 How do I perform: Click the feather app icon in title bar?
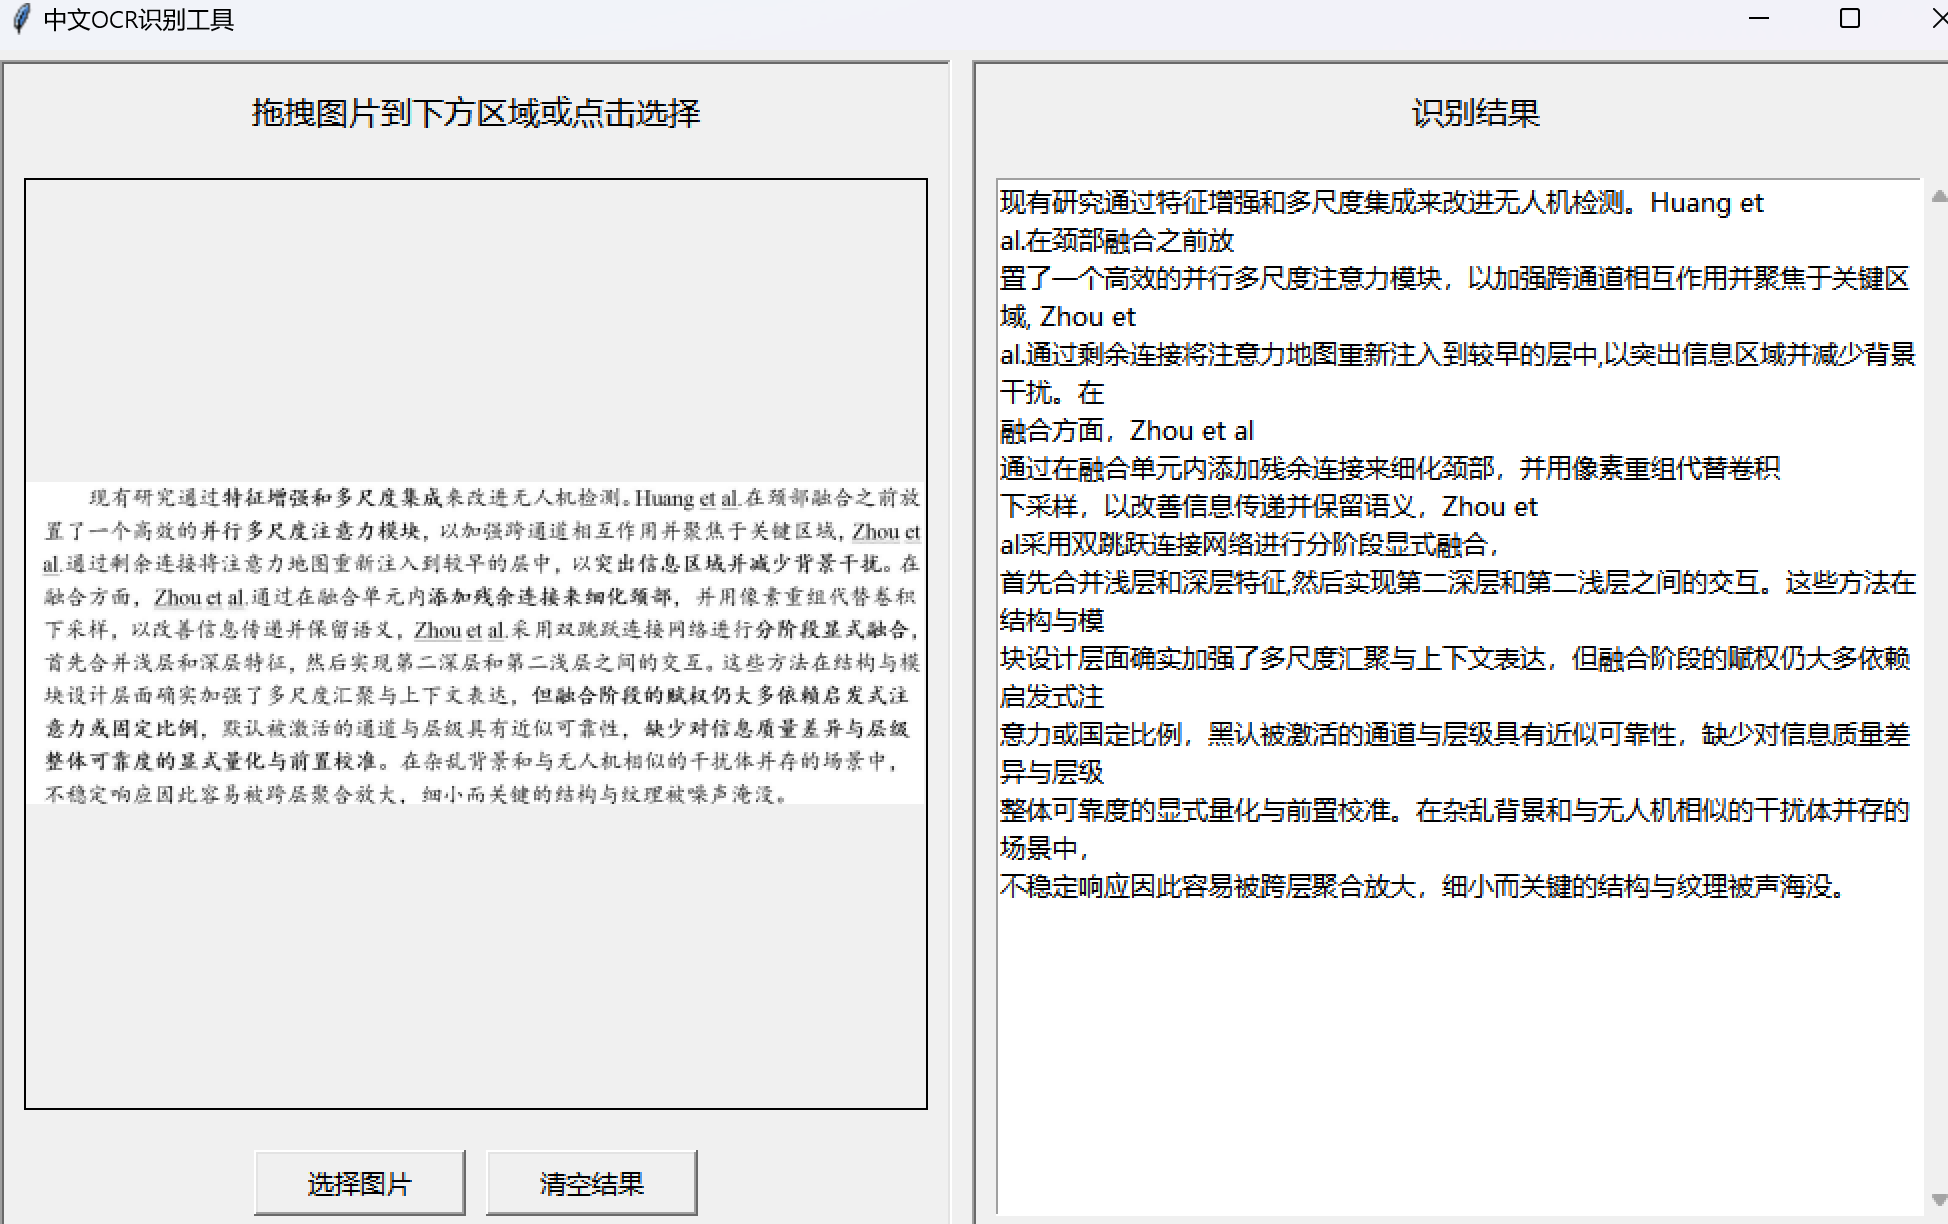click(20, 19)
